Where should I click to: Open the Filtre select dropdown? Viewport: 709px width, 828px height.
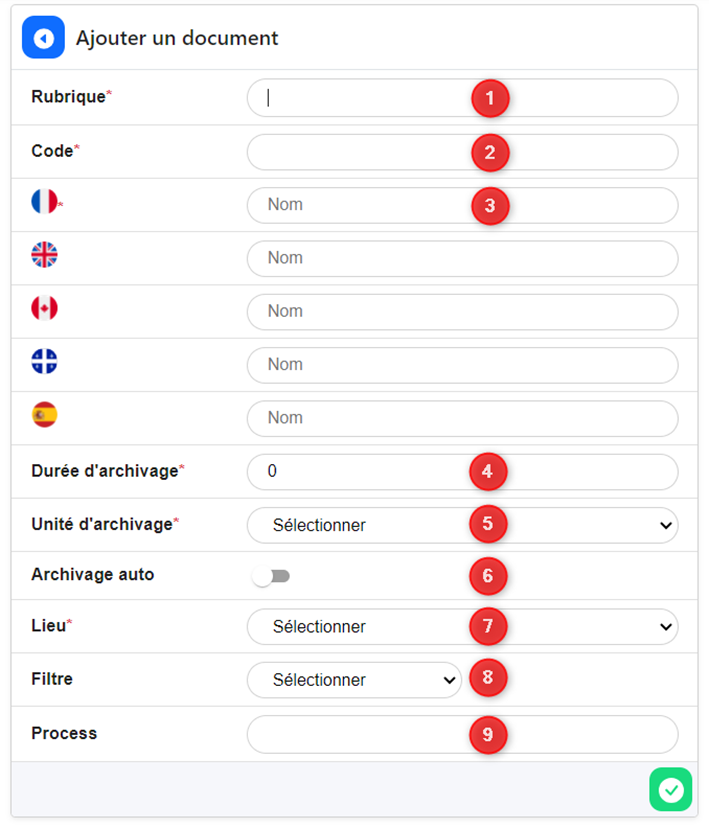coord(353,680)
